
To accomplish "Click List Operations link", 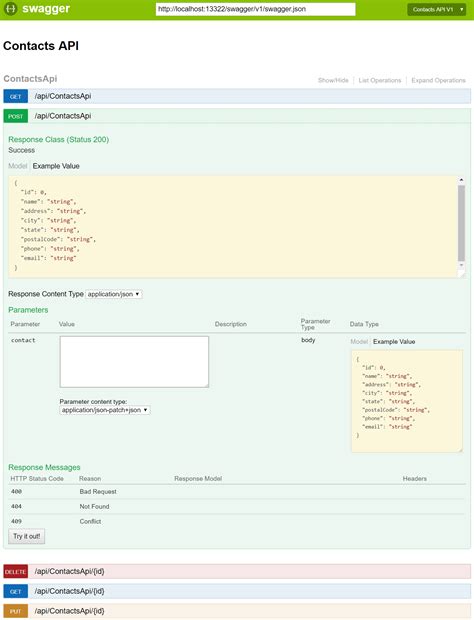I will coord(380,80).
